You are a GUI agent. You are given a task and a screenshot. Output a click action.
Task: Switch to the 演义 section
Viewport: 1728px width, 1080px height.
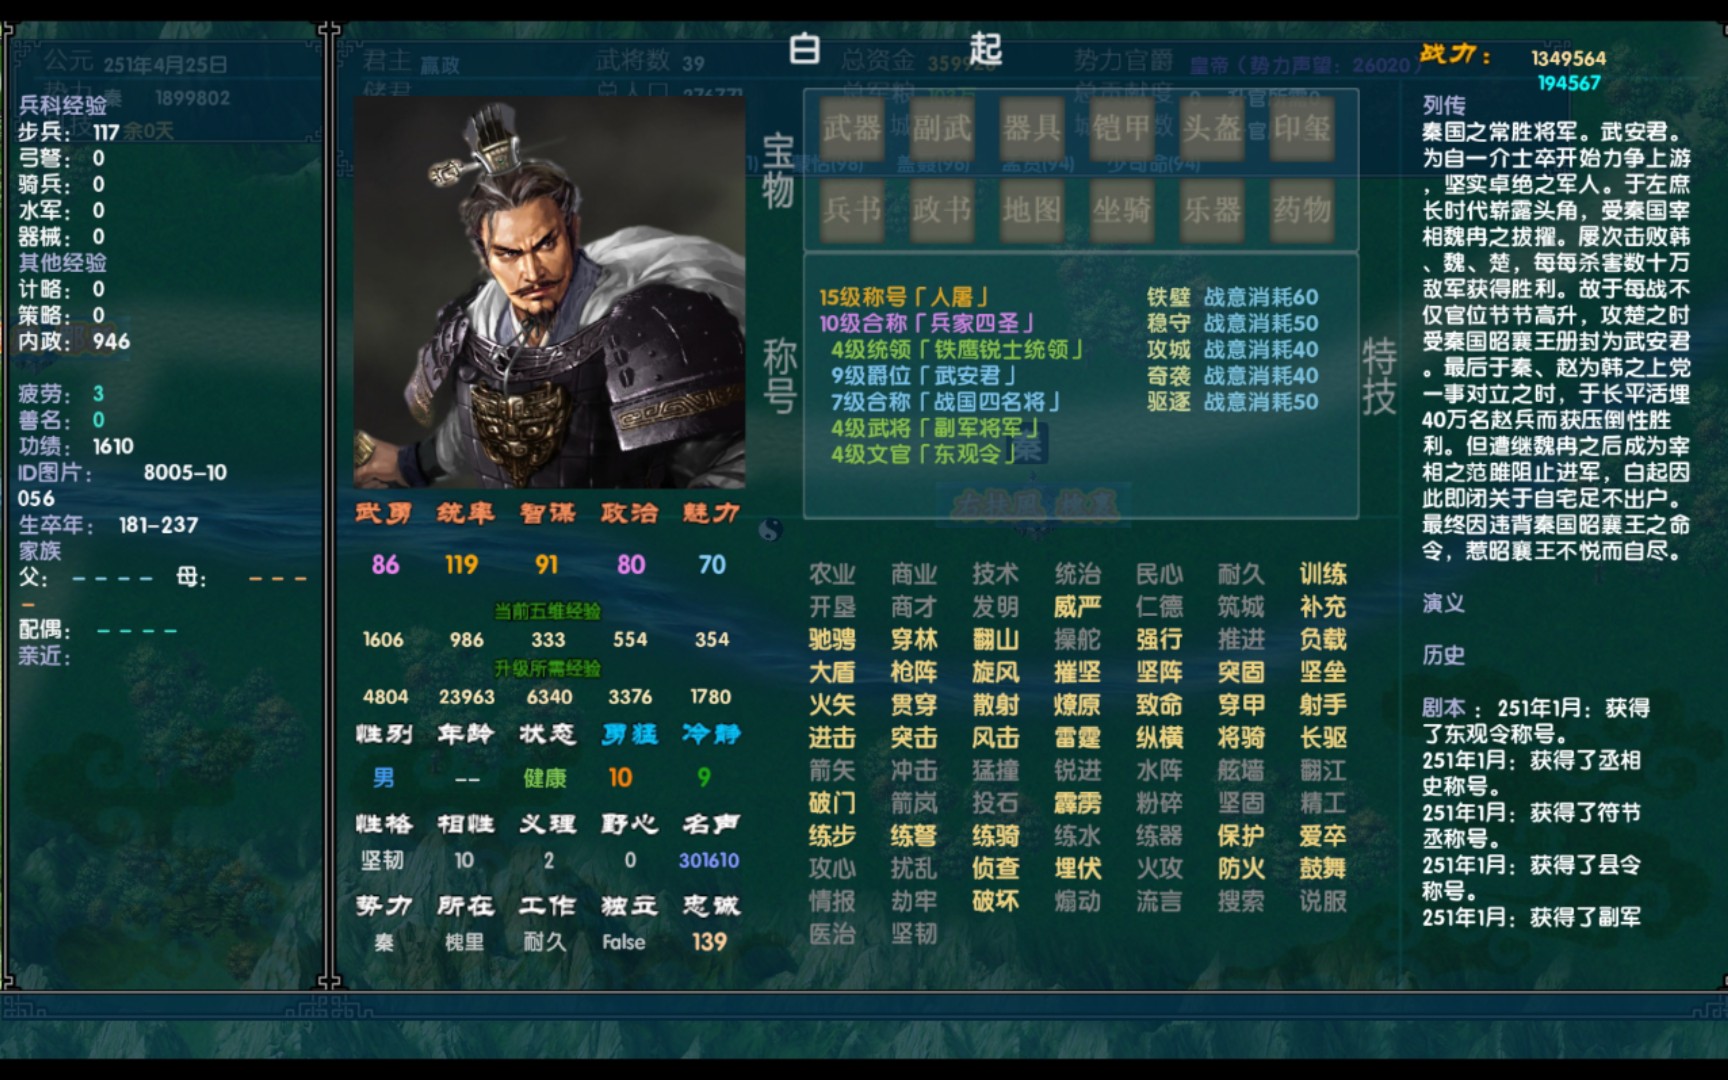1443,603
